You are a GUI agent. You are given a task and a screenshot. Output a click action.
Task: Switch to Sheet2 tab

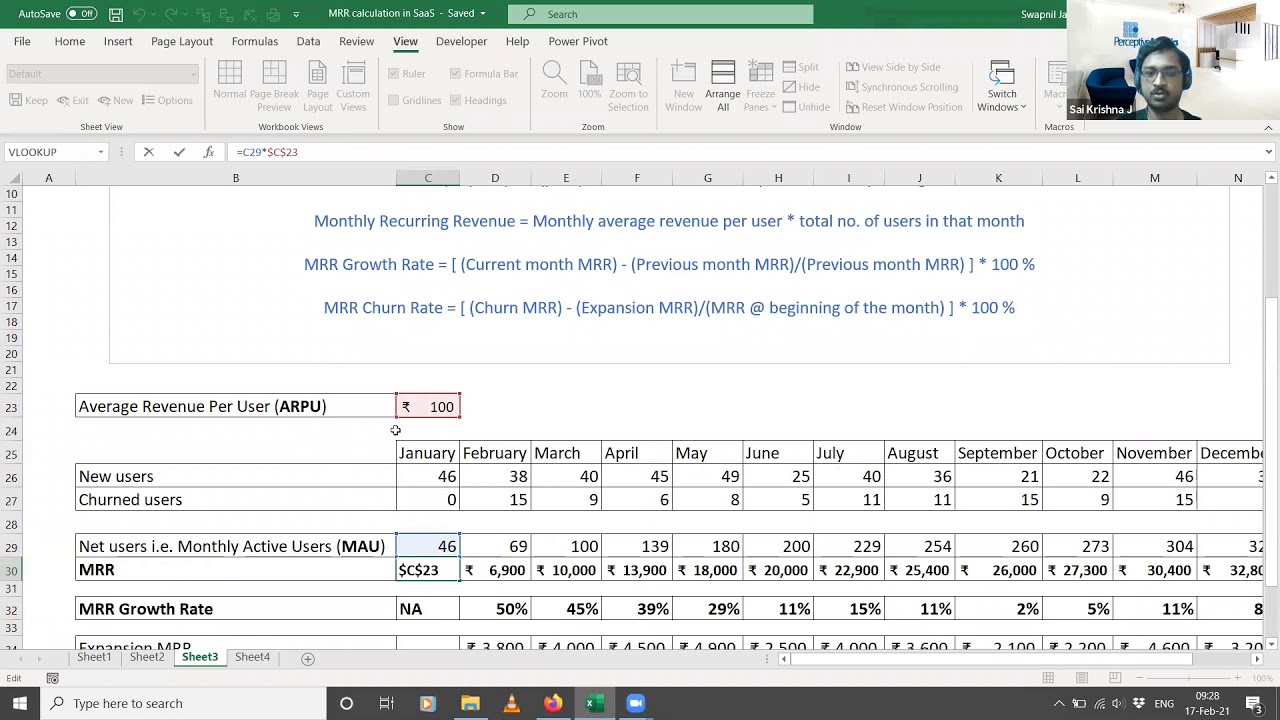click(x=146, y=657)
